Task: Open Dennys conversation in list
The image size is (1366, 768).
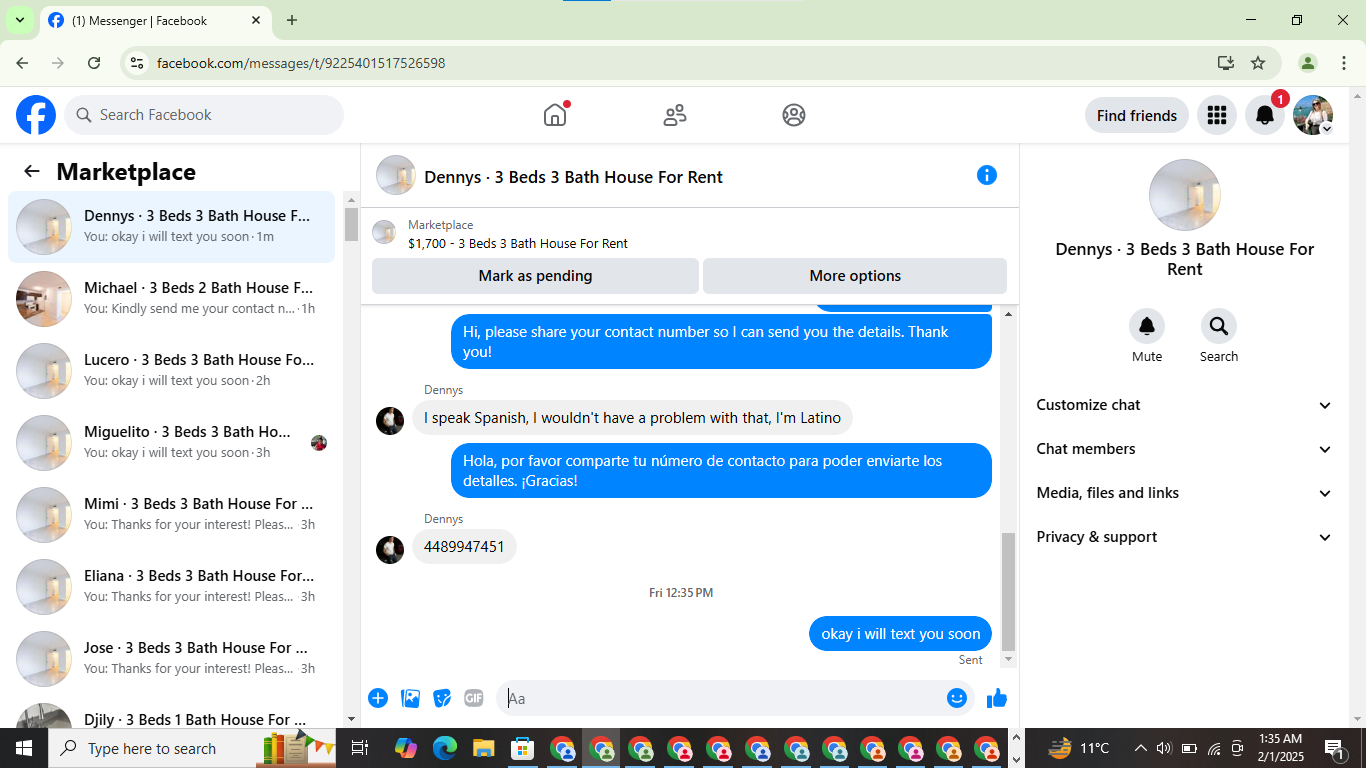Action: point(172,227)
